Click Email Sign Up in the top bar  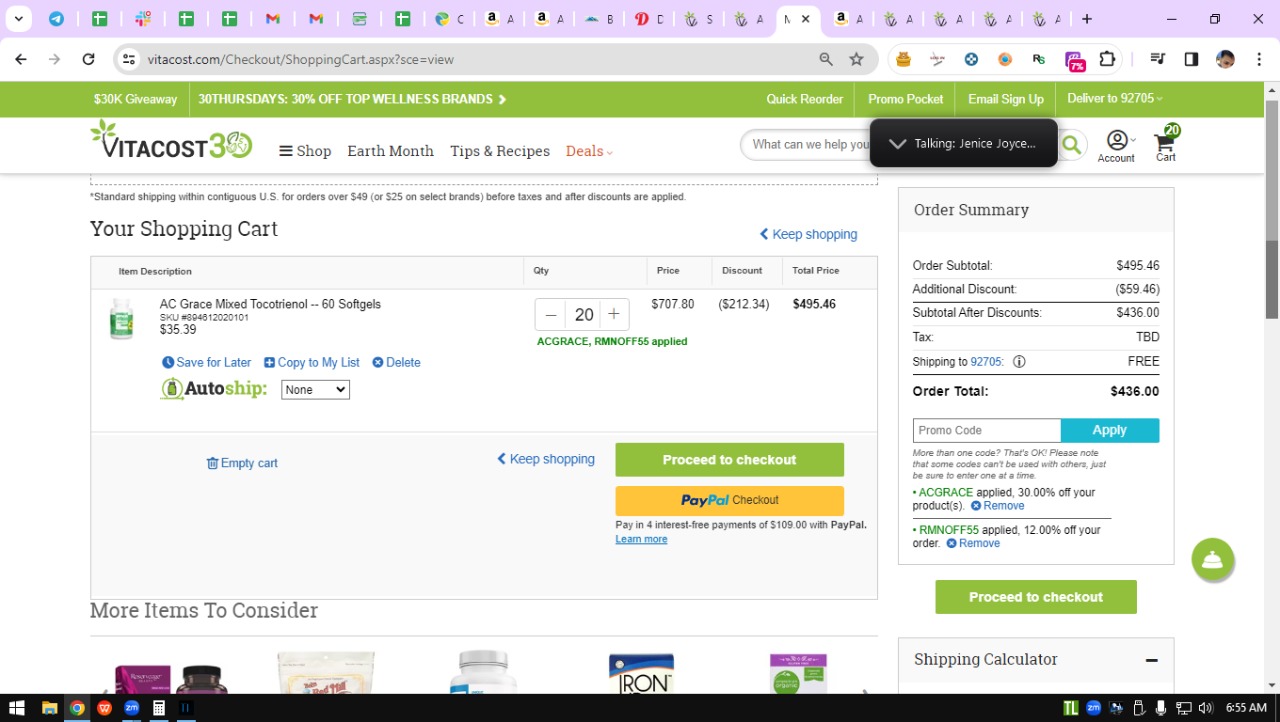click(1006, 99)
